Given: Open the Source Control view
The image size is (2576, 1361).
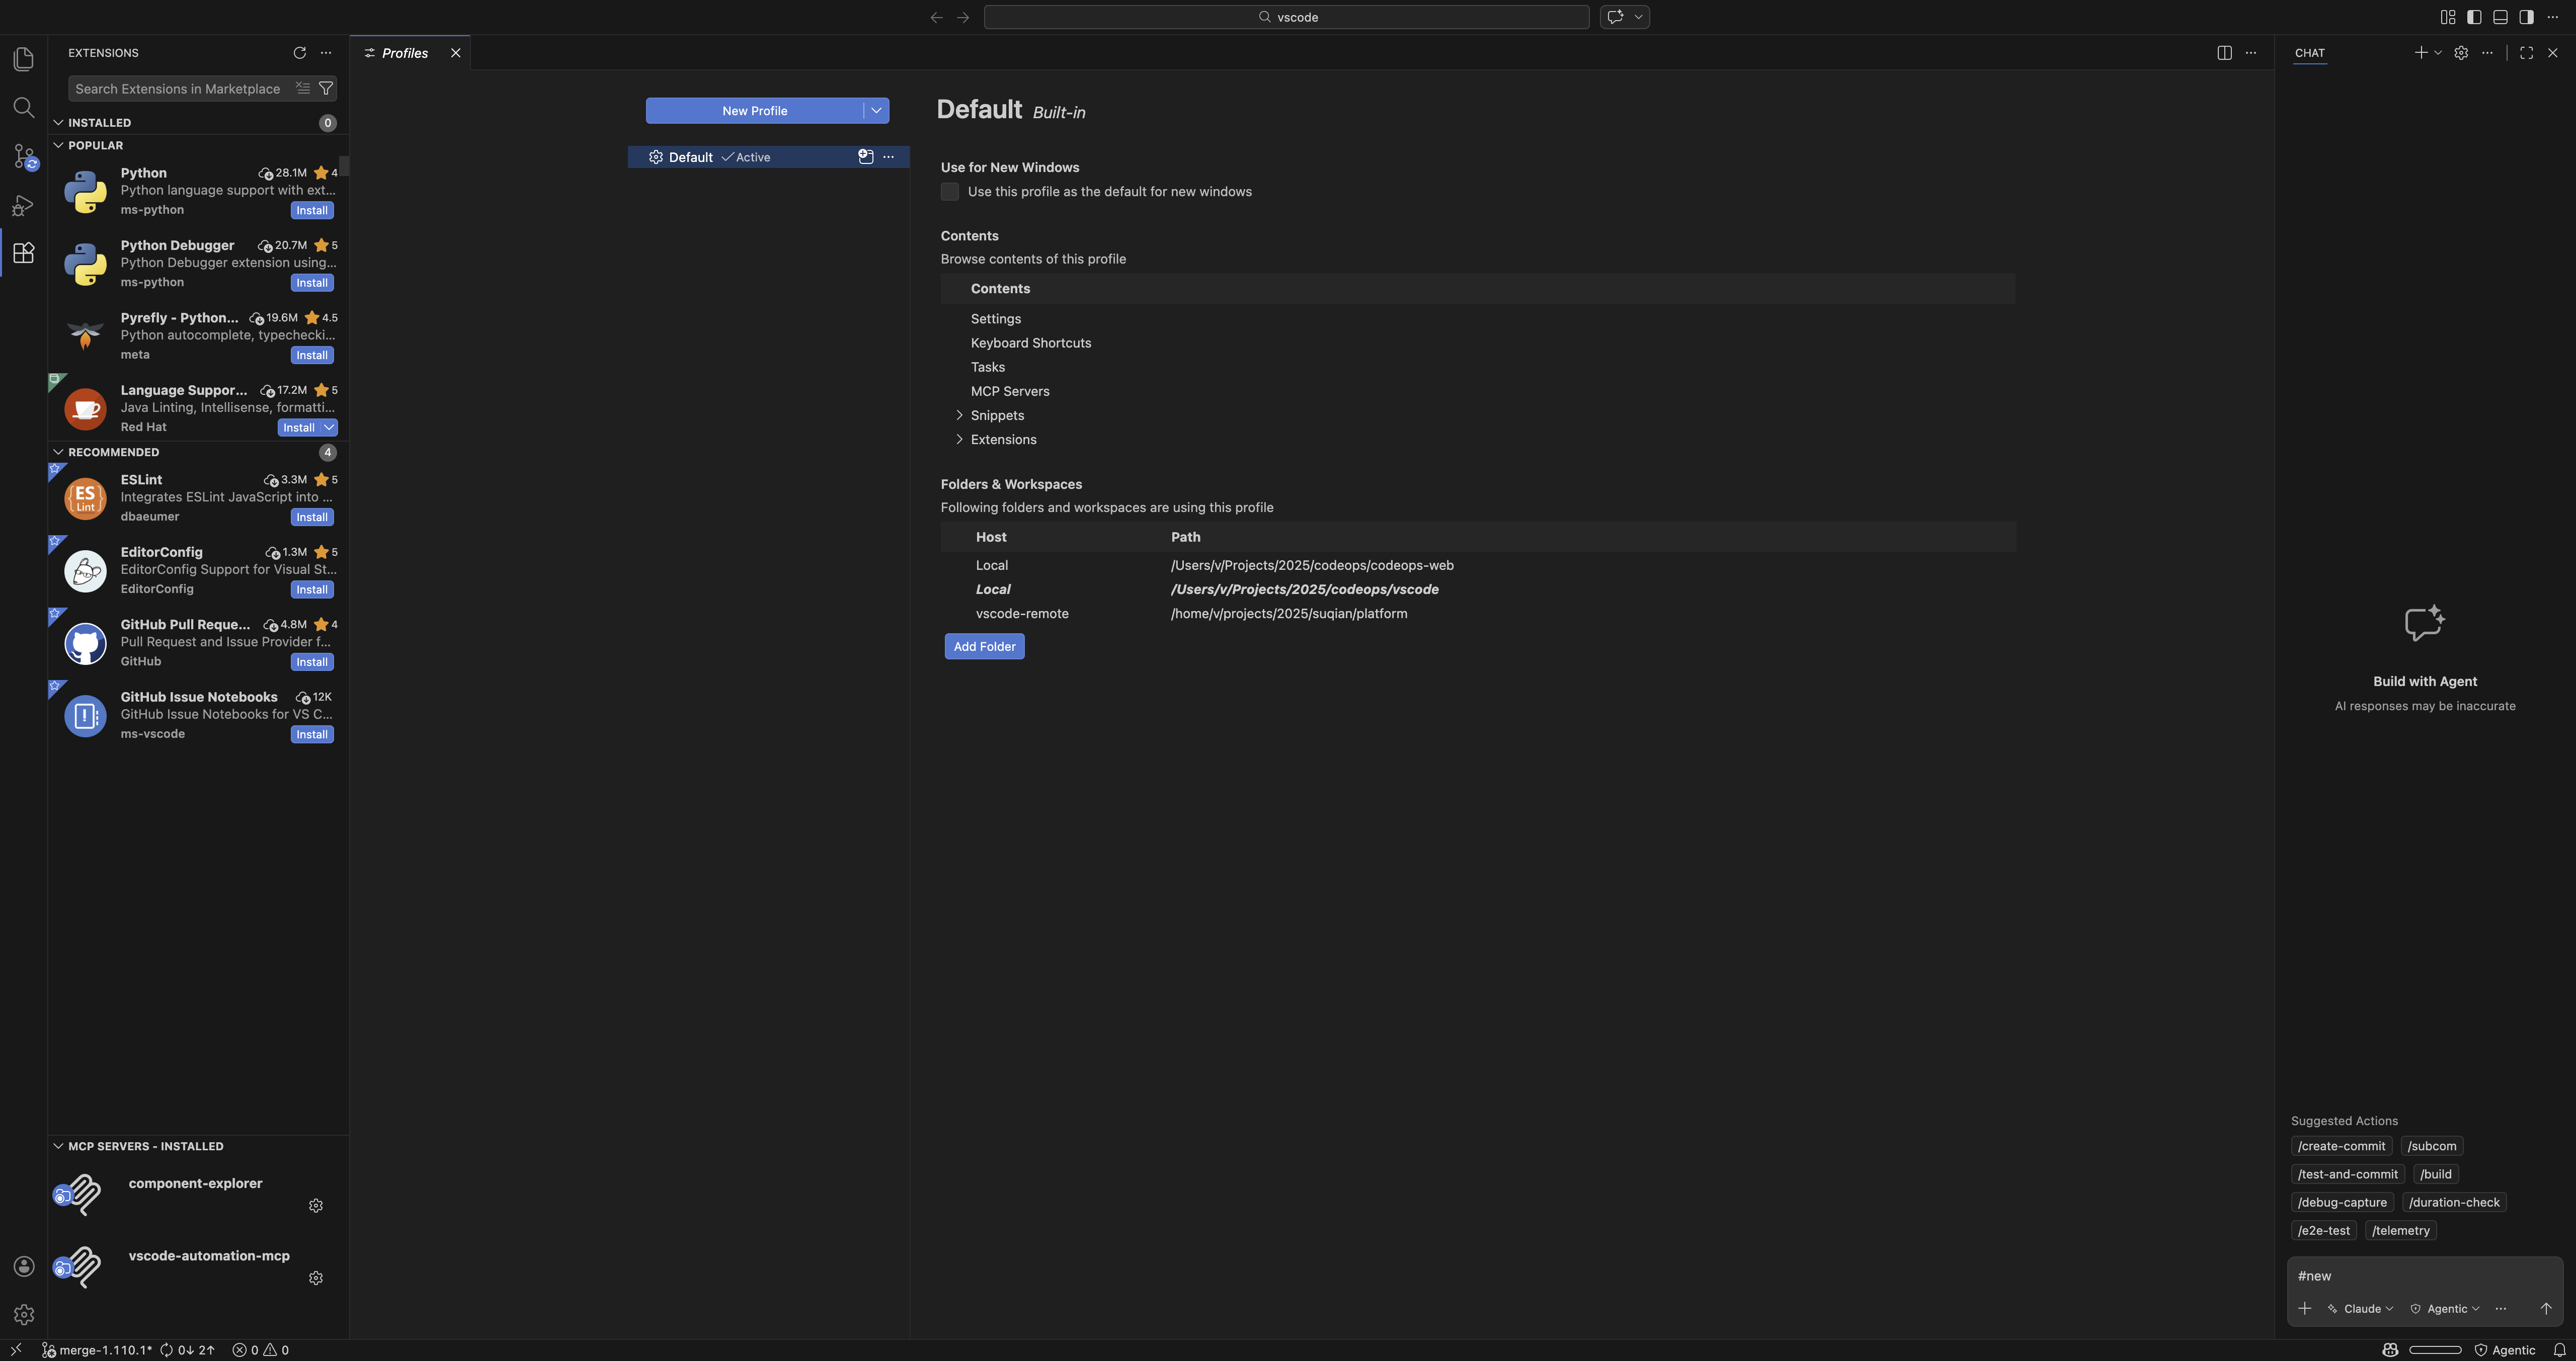Looking at the screenshot, I should (x=23, y=157).
